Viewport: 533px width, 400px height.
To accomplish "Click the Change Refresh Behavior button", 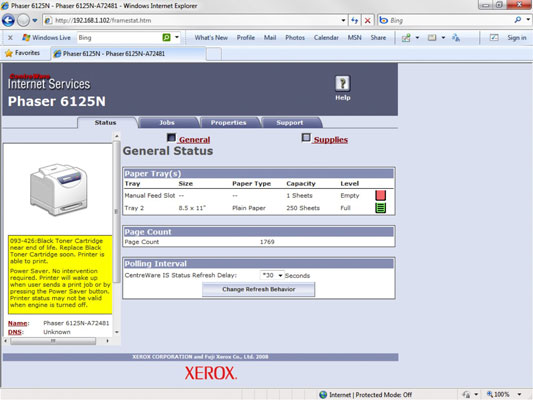I will (x=258, y=289).
